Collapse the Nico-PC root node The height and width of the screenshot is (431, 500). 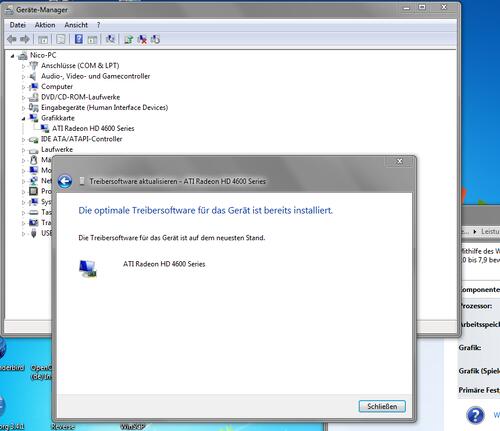[x=12, y=56]
